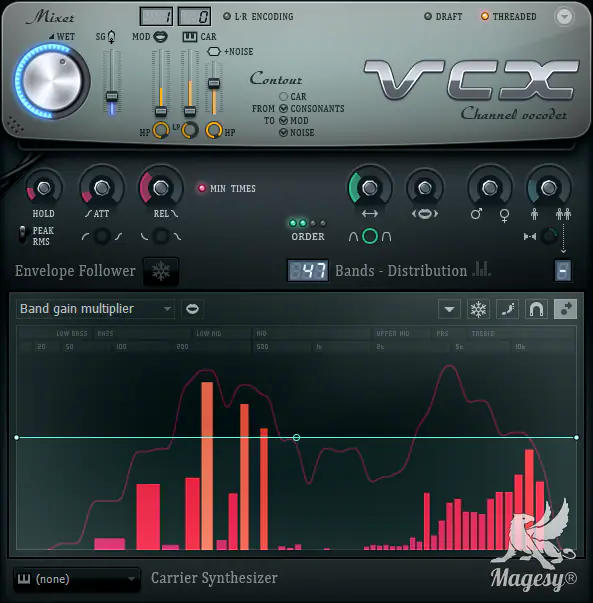Click the HP filter knob under NOISE fader
The height and width of the screenshot is (603, 593).
pyautogui.click(x=214, y=130)
